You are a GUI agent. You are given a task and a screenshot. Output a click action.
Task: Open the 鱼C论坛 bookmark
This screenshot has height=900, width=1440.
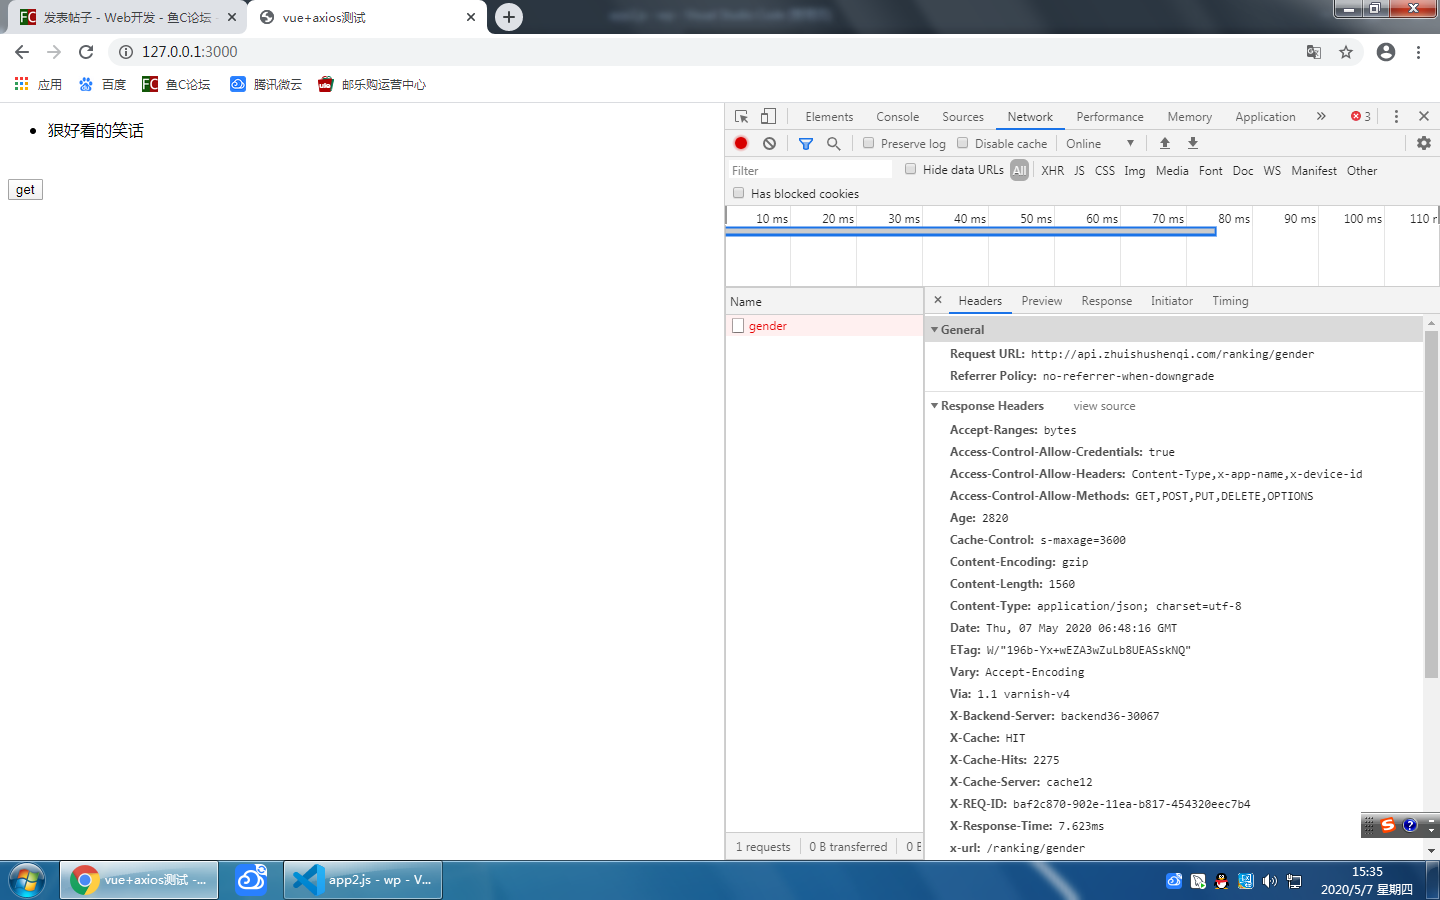176,84
